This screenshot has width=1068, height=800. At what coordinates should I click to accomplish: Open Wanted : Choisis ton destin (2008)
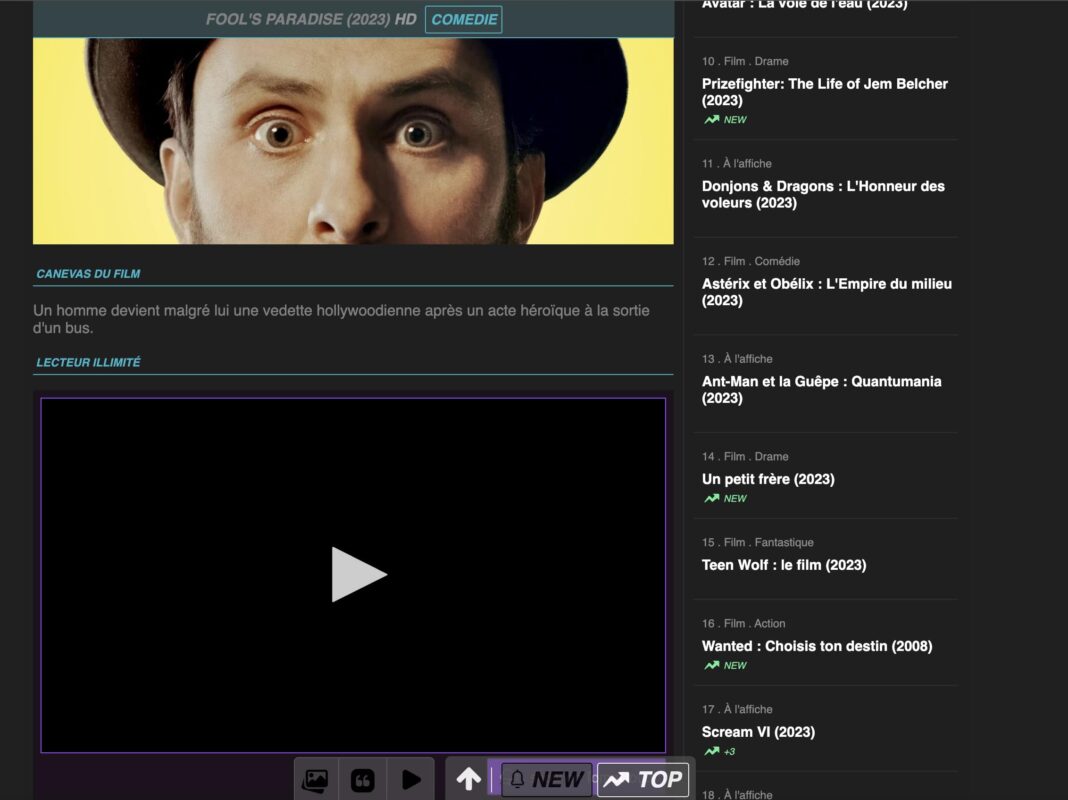[817, 645]
